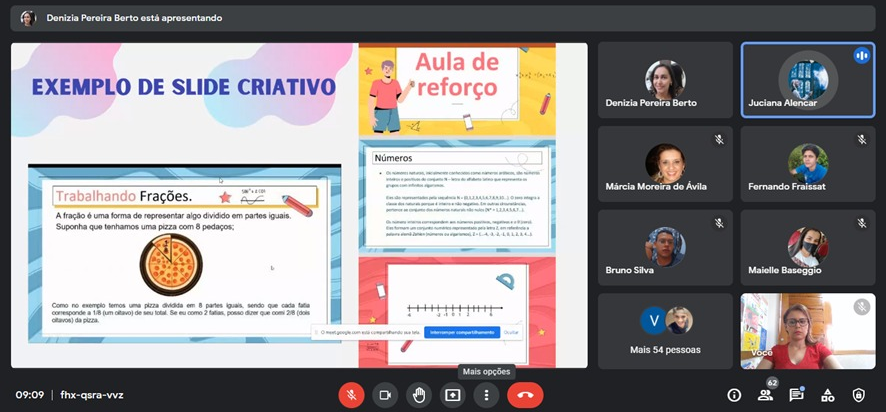The image size is (886, 412).
Task: Click muted mic icon on Bruno Silva's tile
Action: click(x=719, y=223)
